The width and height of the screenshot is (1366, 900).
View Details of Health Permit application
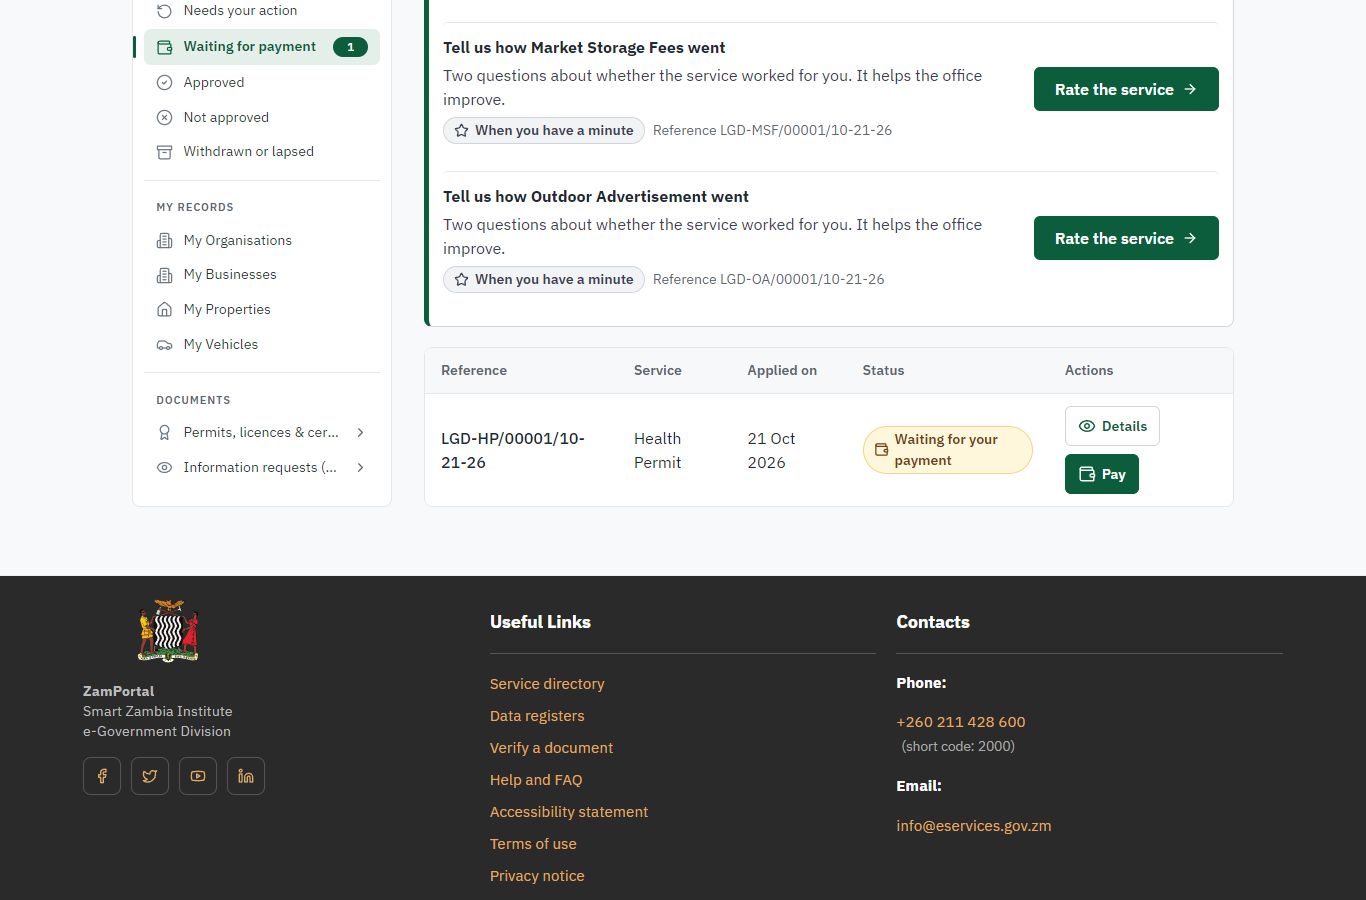point(1112,426)
